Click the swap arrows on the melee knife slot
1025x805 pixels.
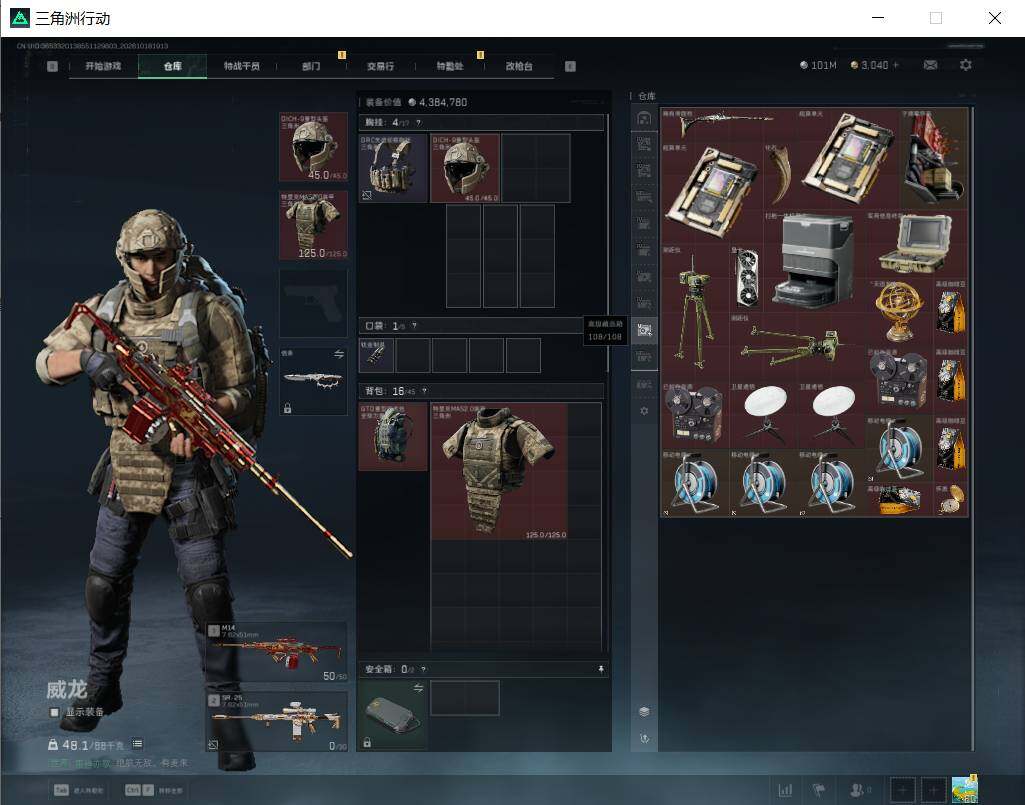339,354
